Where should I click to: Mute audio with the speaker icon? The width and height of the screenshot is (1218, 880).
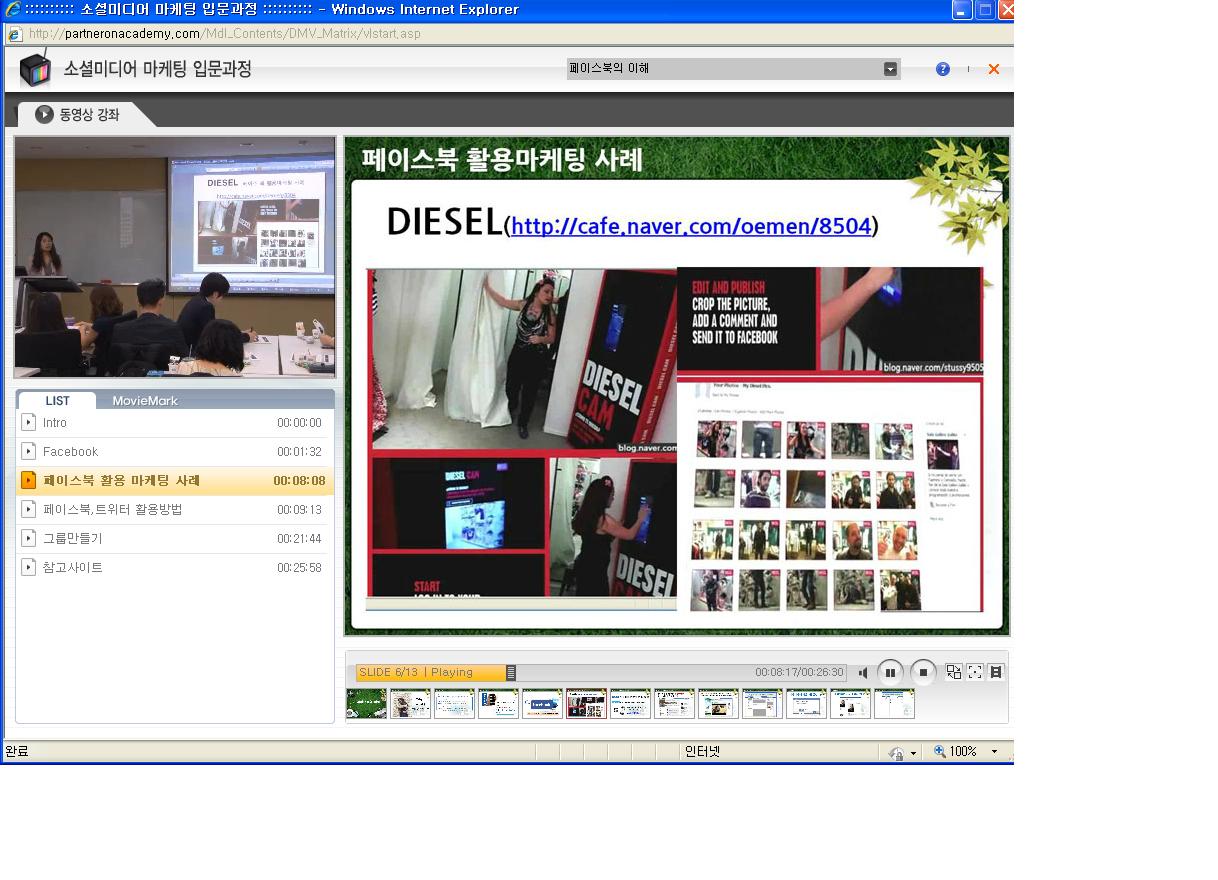863,673
